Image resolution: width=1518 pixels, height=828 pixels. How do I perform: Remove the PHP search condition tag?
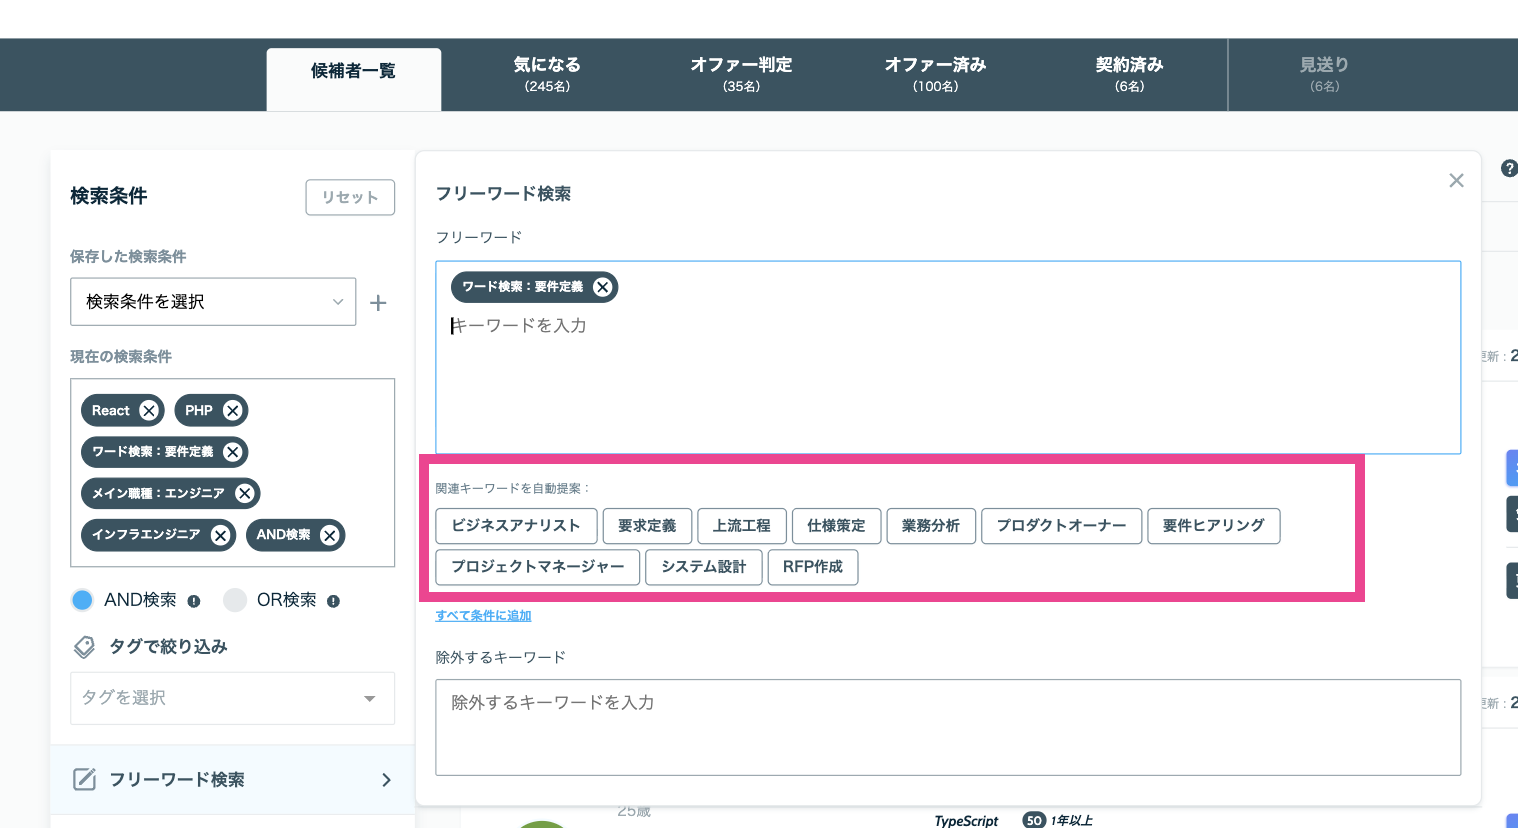click(233, 411)
